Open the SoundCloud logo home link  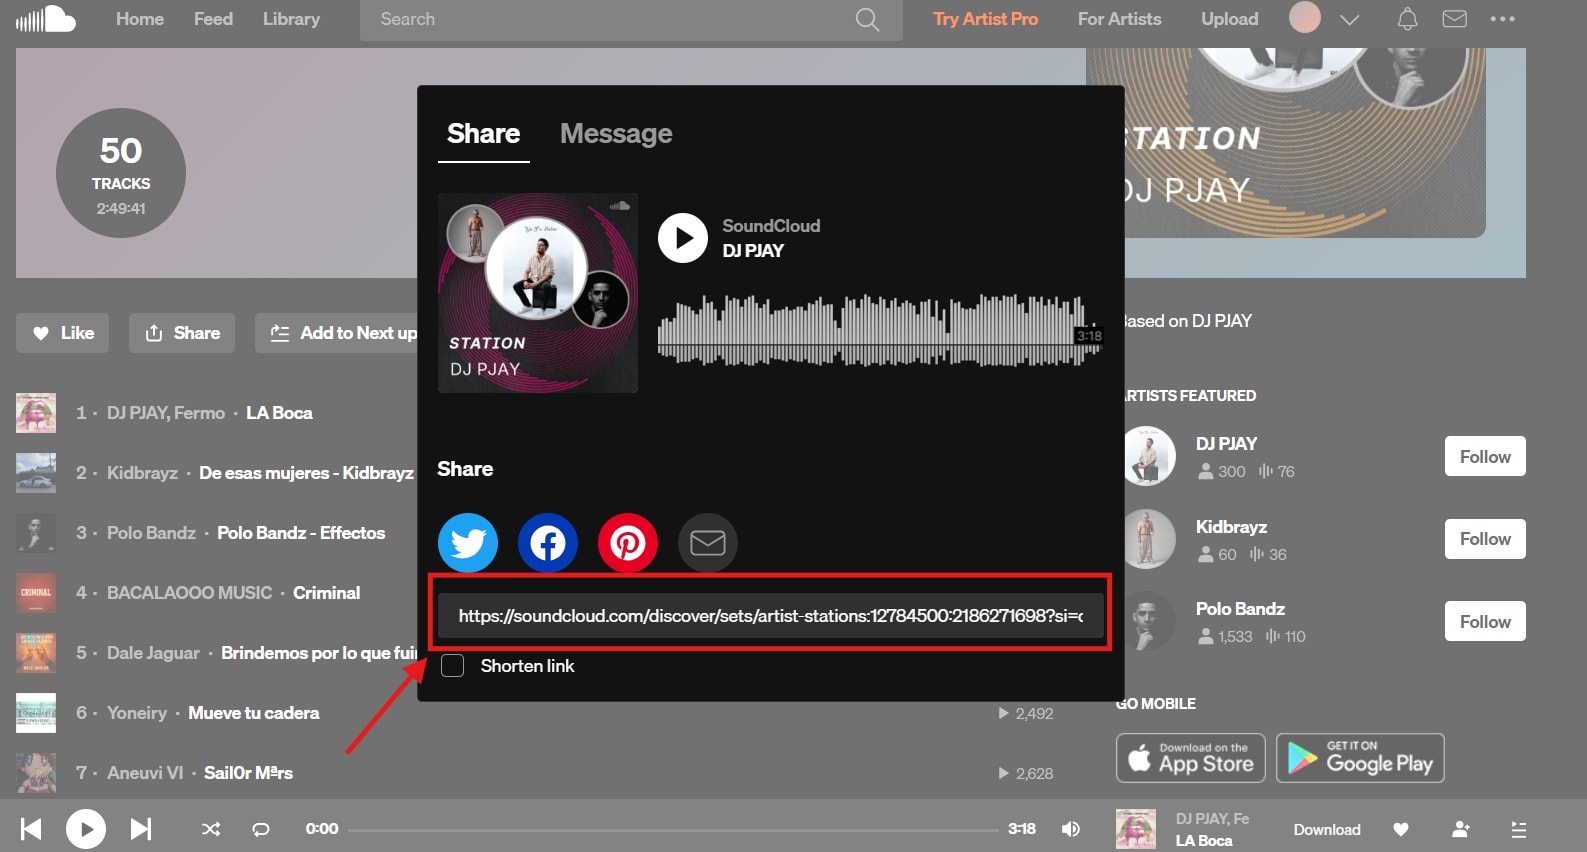46,19
